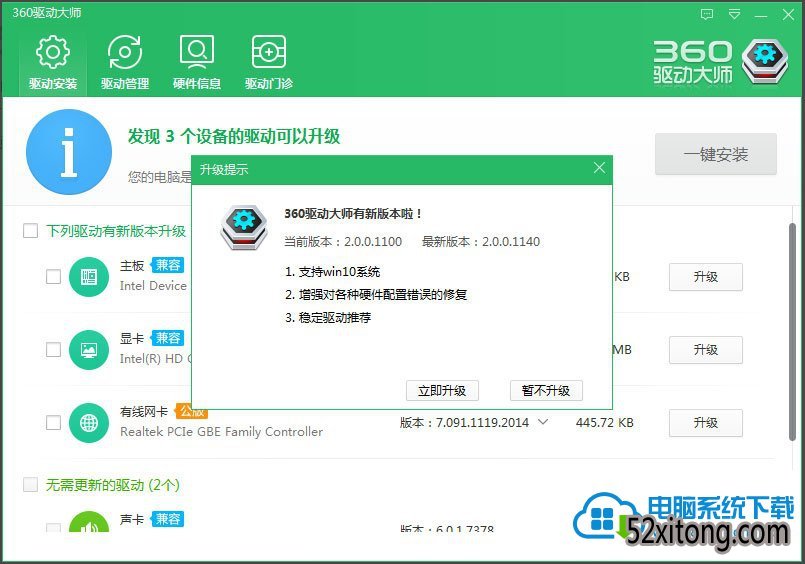Expand version dropdown for 7.091.1119.2014
The height and width of the screenshot is (564, 805).
click(543, 422)
